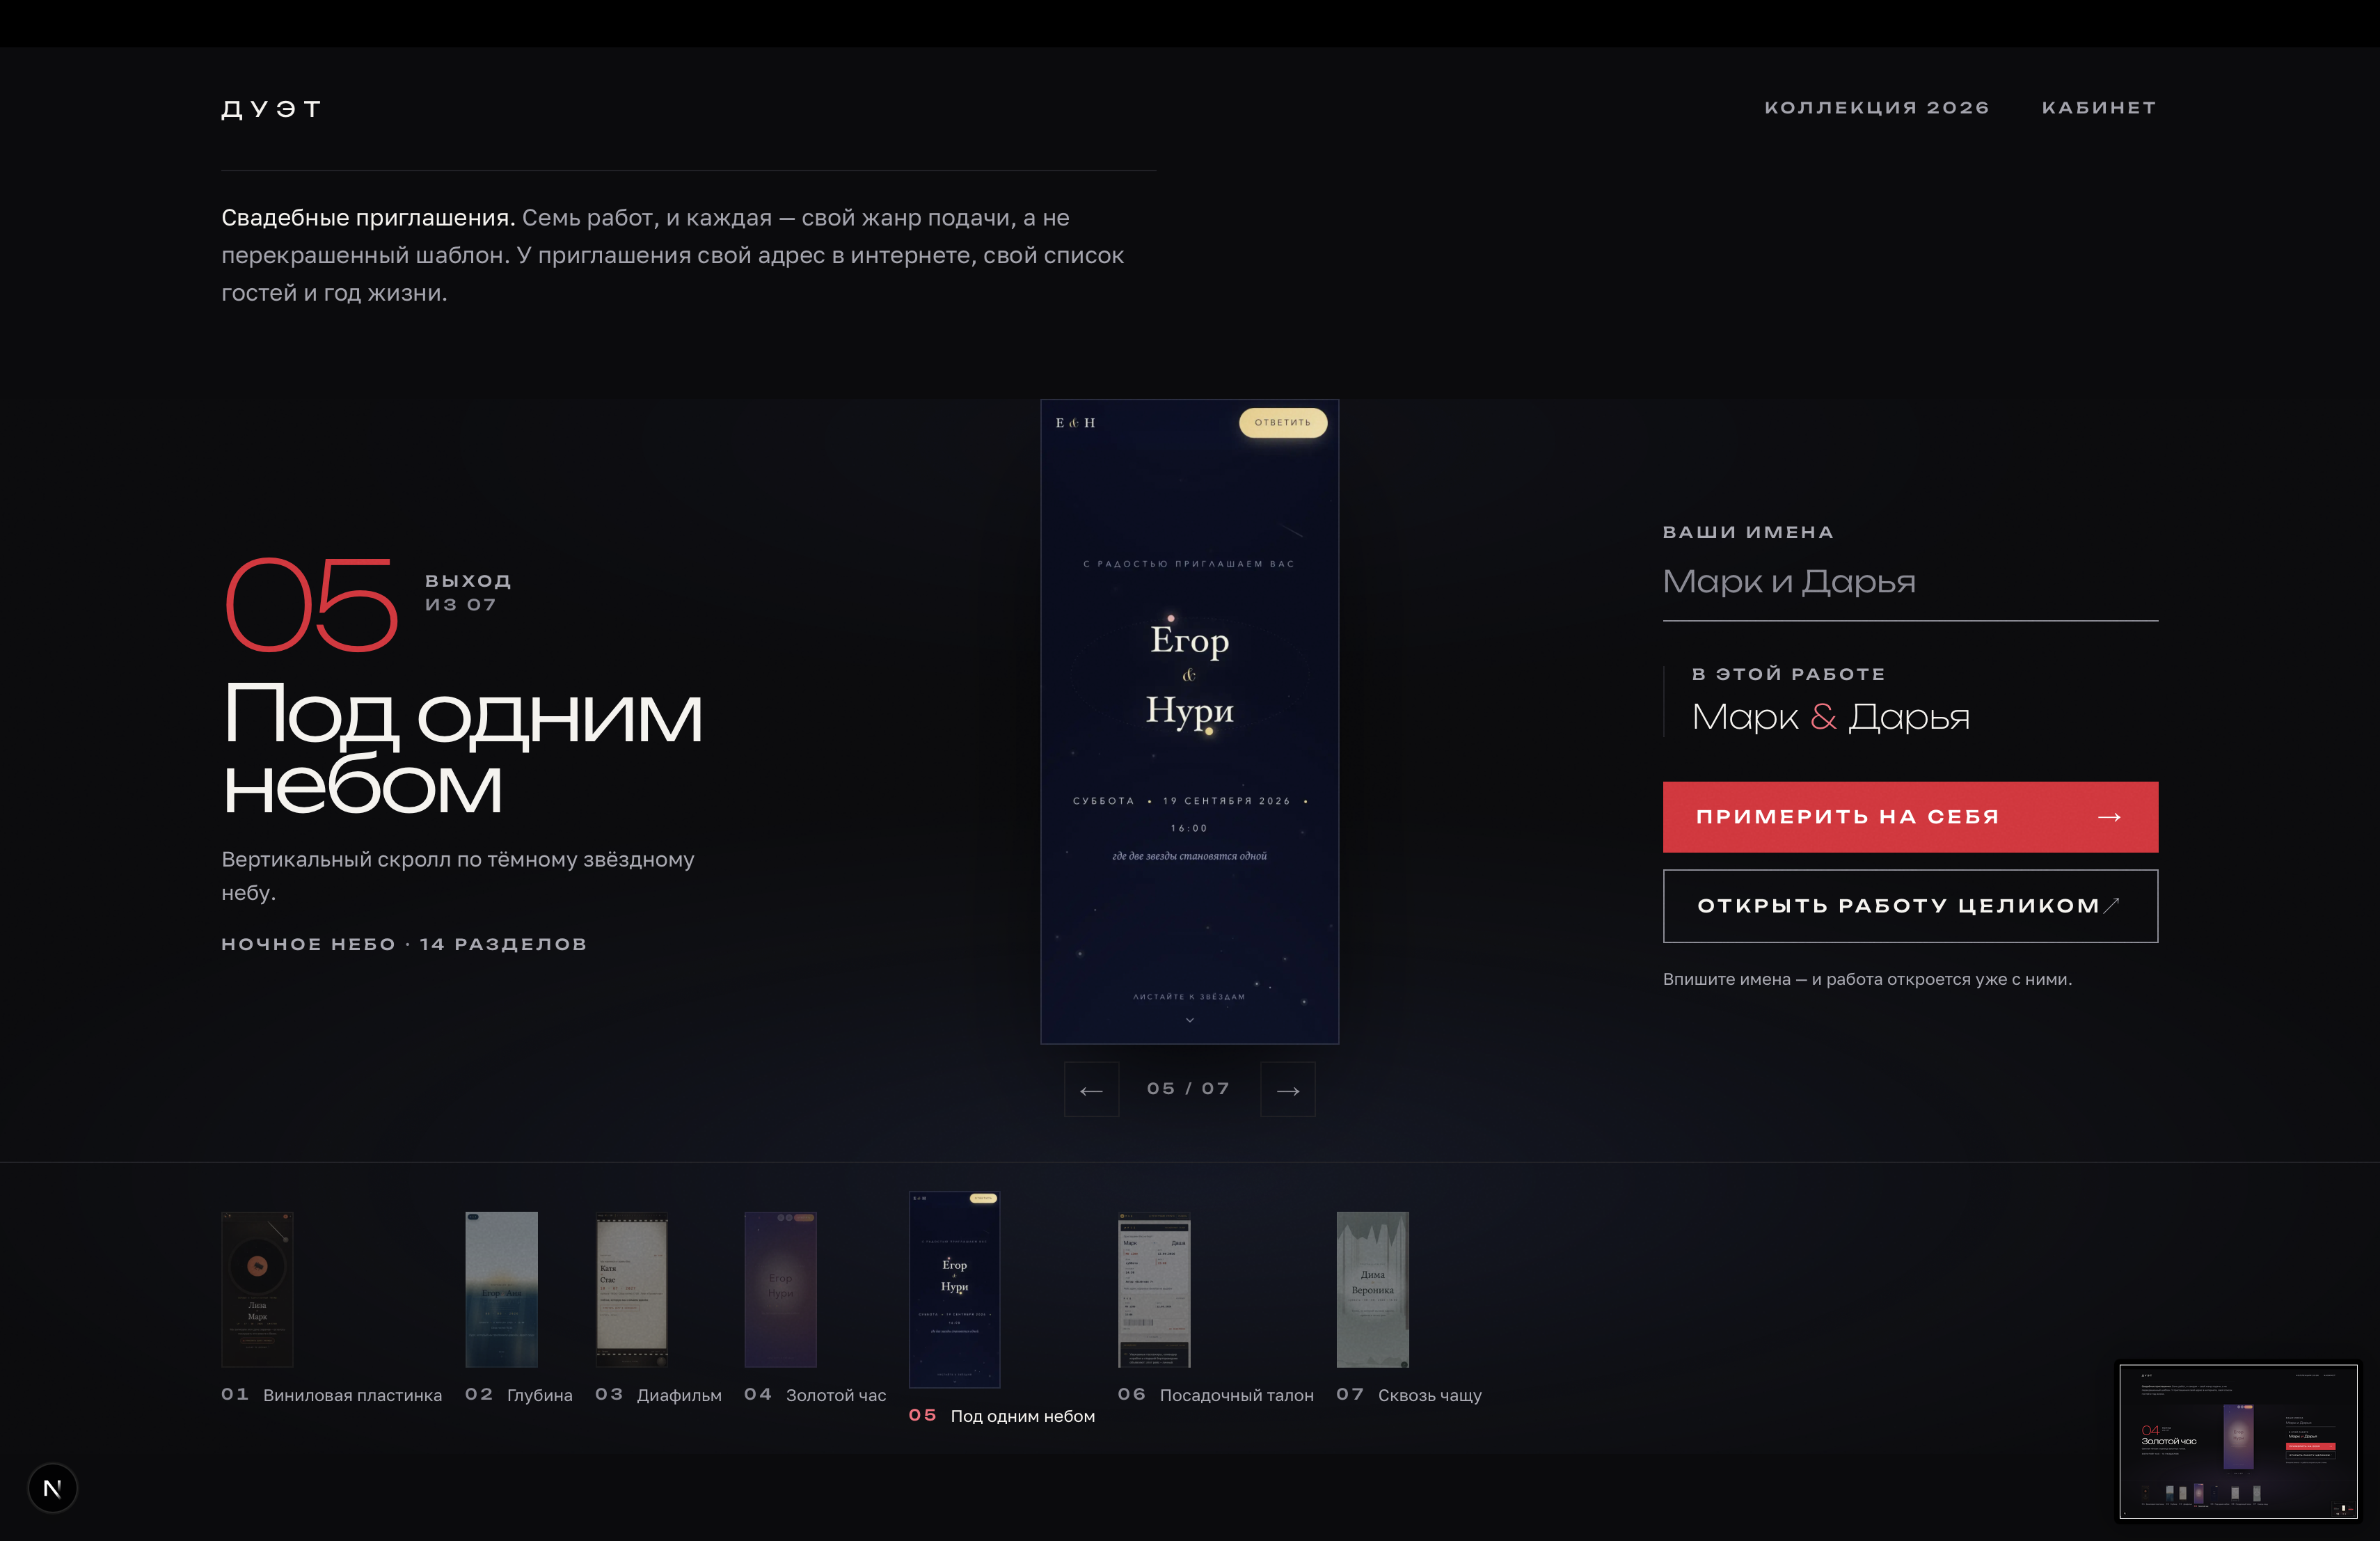Select the Посадочный талон thumbnail
The width and height of the screenshot is (2380, 1541).
click(x=1154, y=1289)
